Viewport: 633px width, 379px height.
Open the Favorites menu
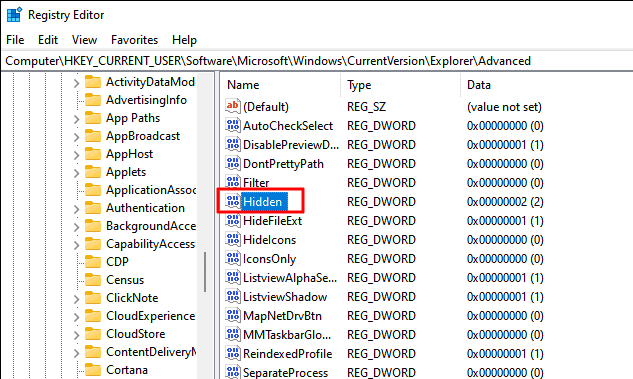point(134,40)
